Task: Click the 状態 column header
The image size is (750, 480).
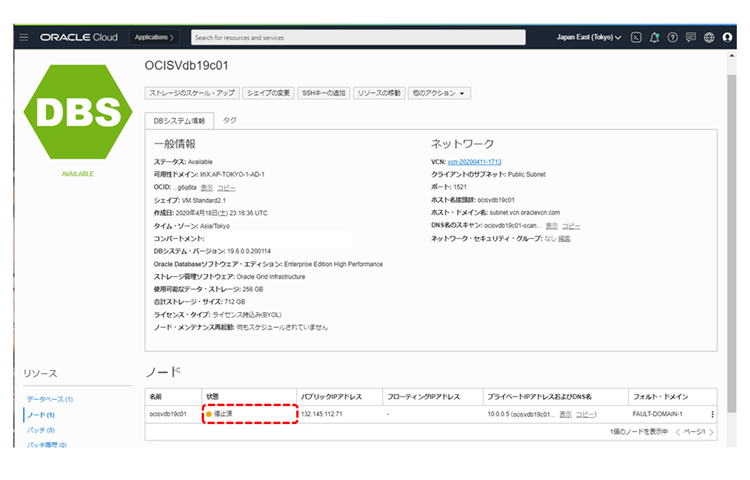Action: [x=212, y=397]
